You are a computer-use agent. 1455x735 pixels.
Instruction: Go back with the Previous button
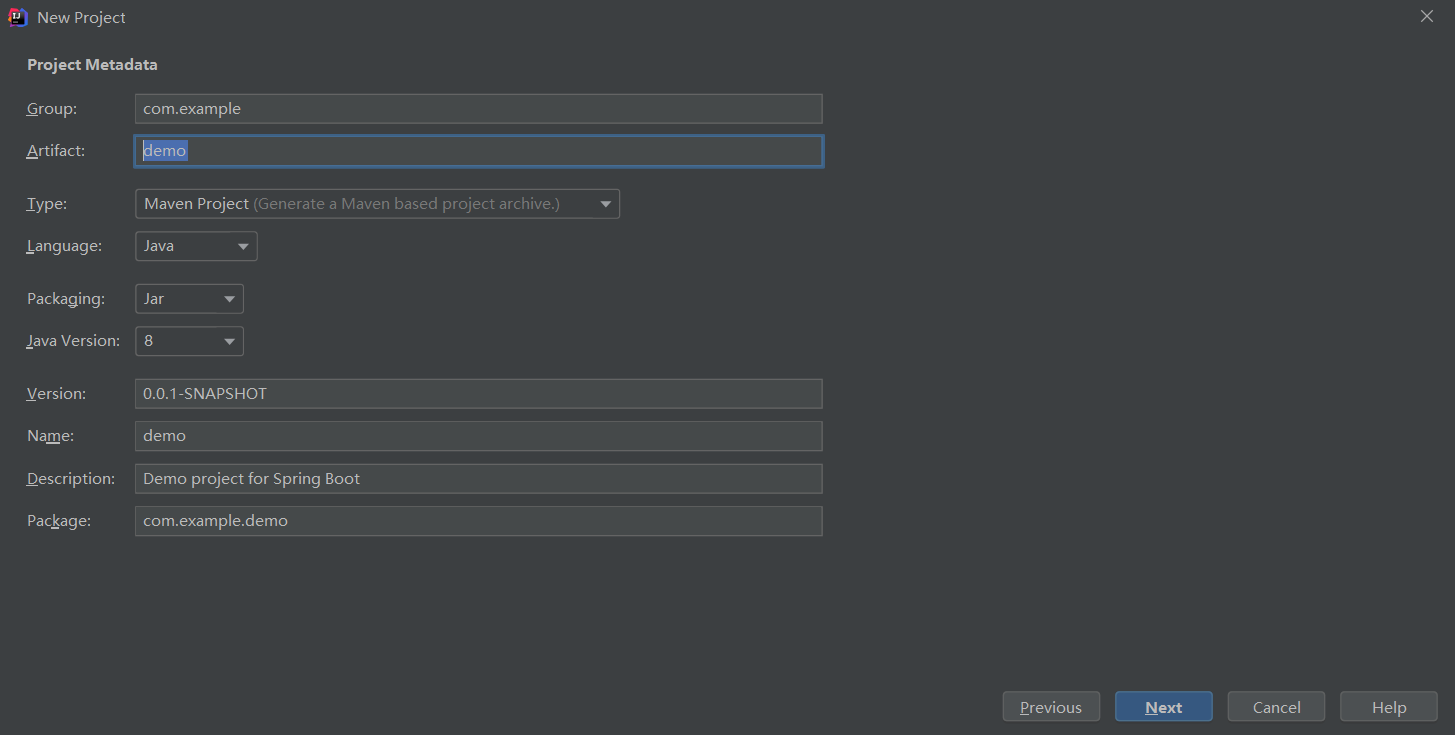(1051, 707)
